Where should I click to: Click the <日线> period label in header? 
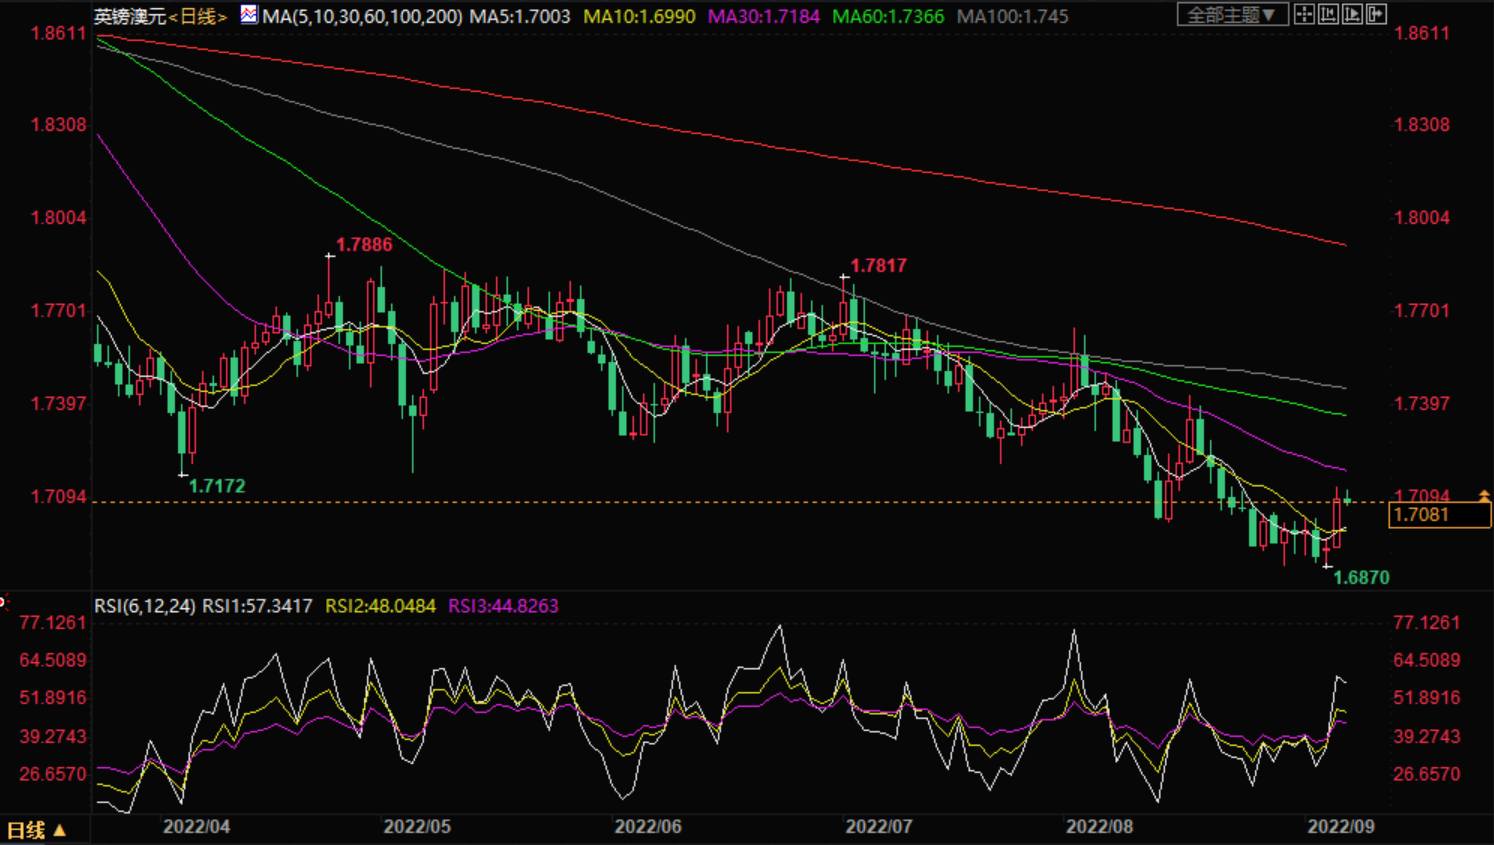click(x=198, y=16)
